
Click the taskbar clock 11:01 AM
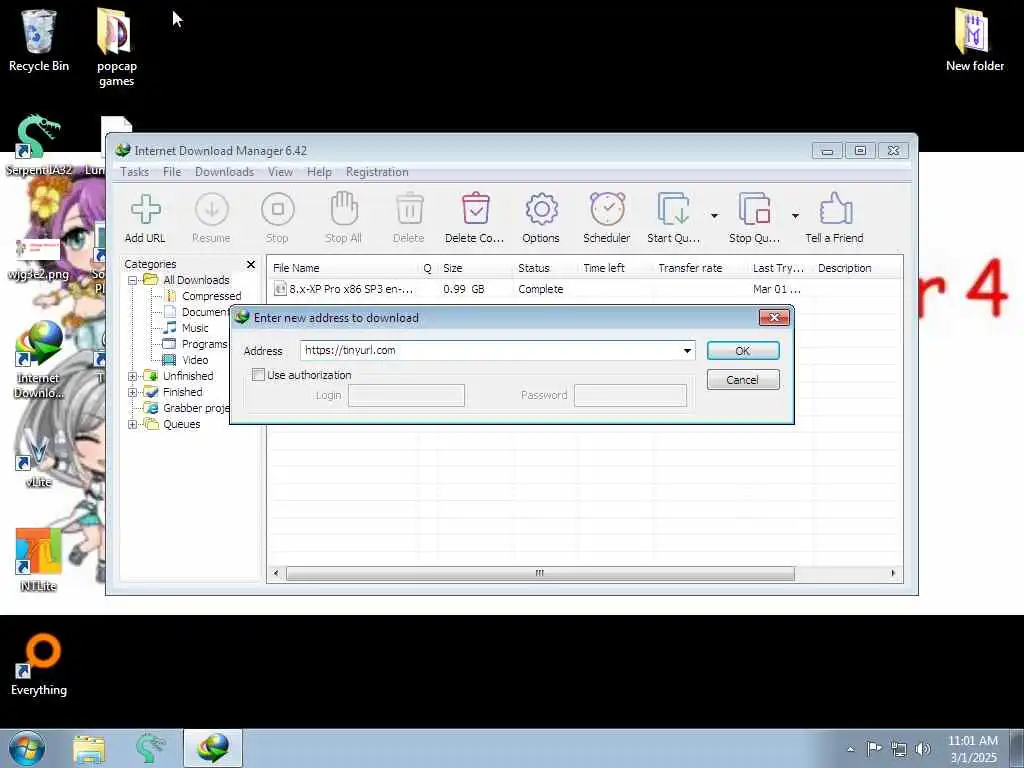(x=972, y=741)
